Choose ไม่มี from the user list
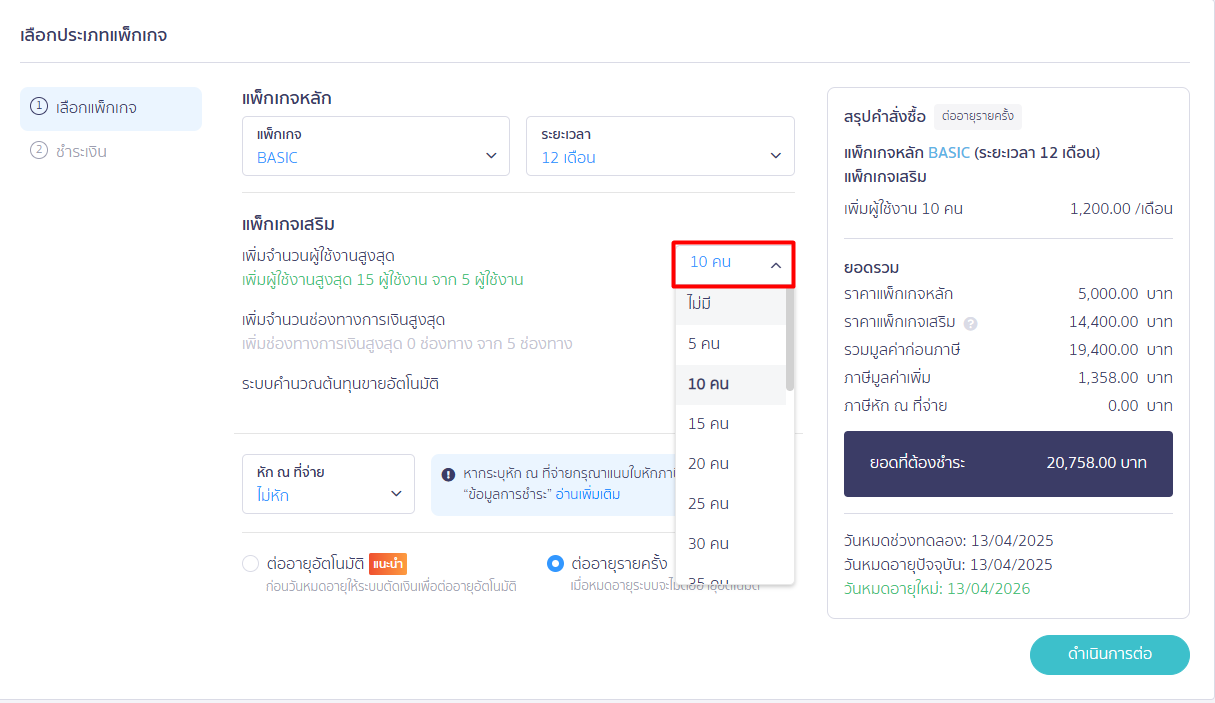This screenshot has height=703, width=1215. (730, 303)
